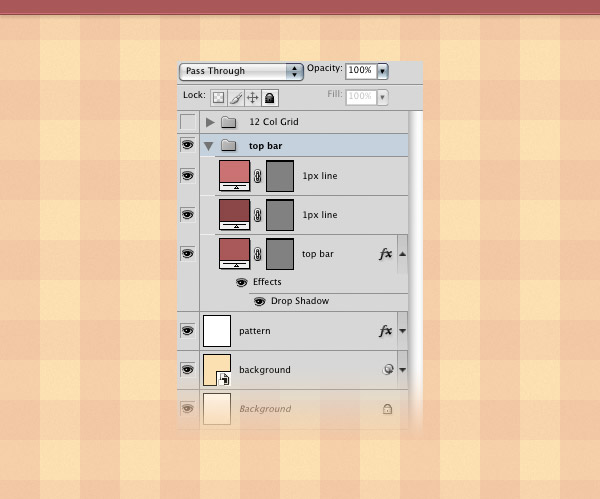Hide the pattern layer
Screen dimensions: 600x499
pos(188,331)
